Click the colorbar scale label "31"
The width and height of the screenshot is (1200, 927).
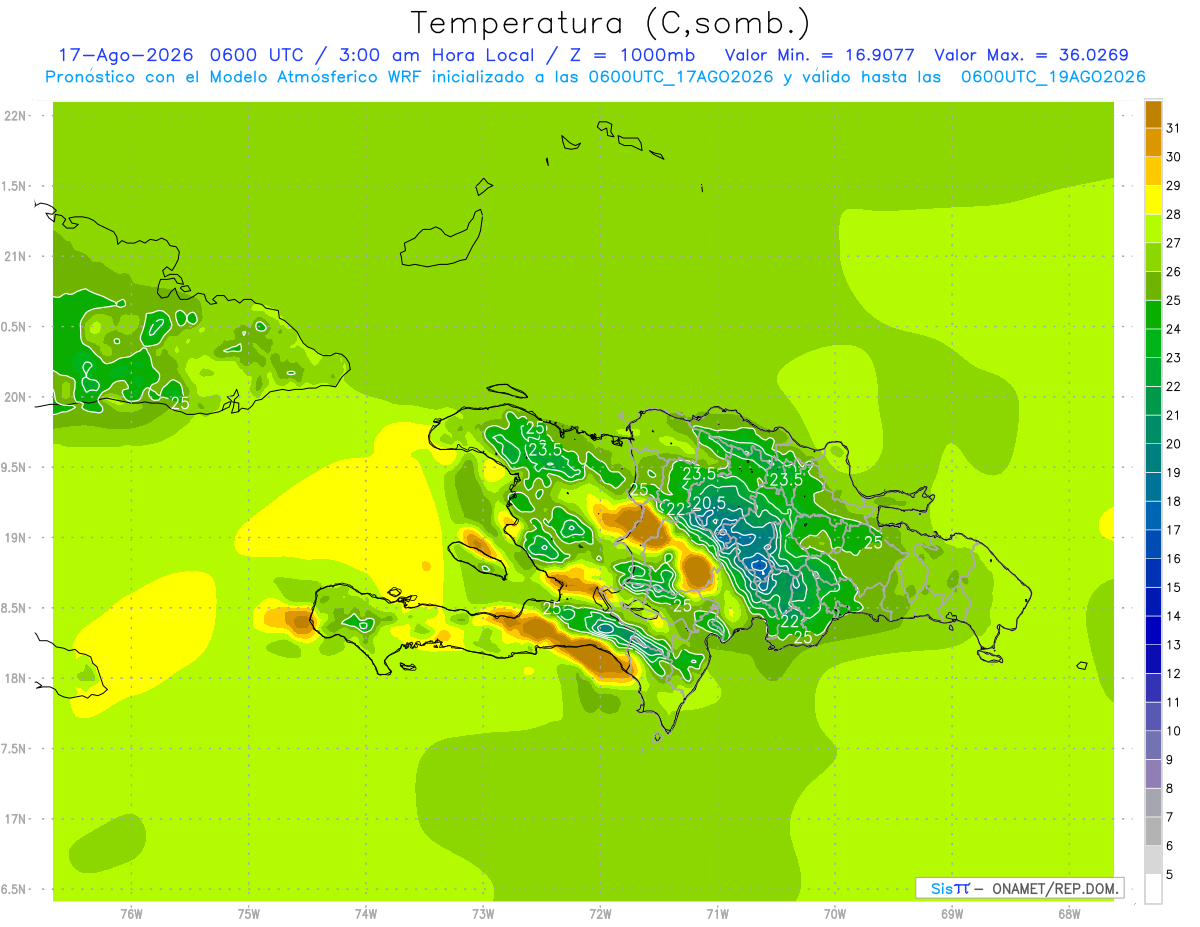coord(1174,127)
